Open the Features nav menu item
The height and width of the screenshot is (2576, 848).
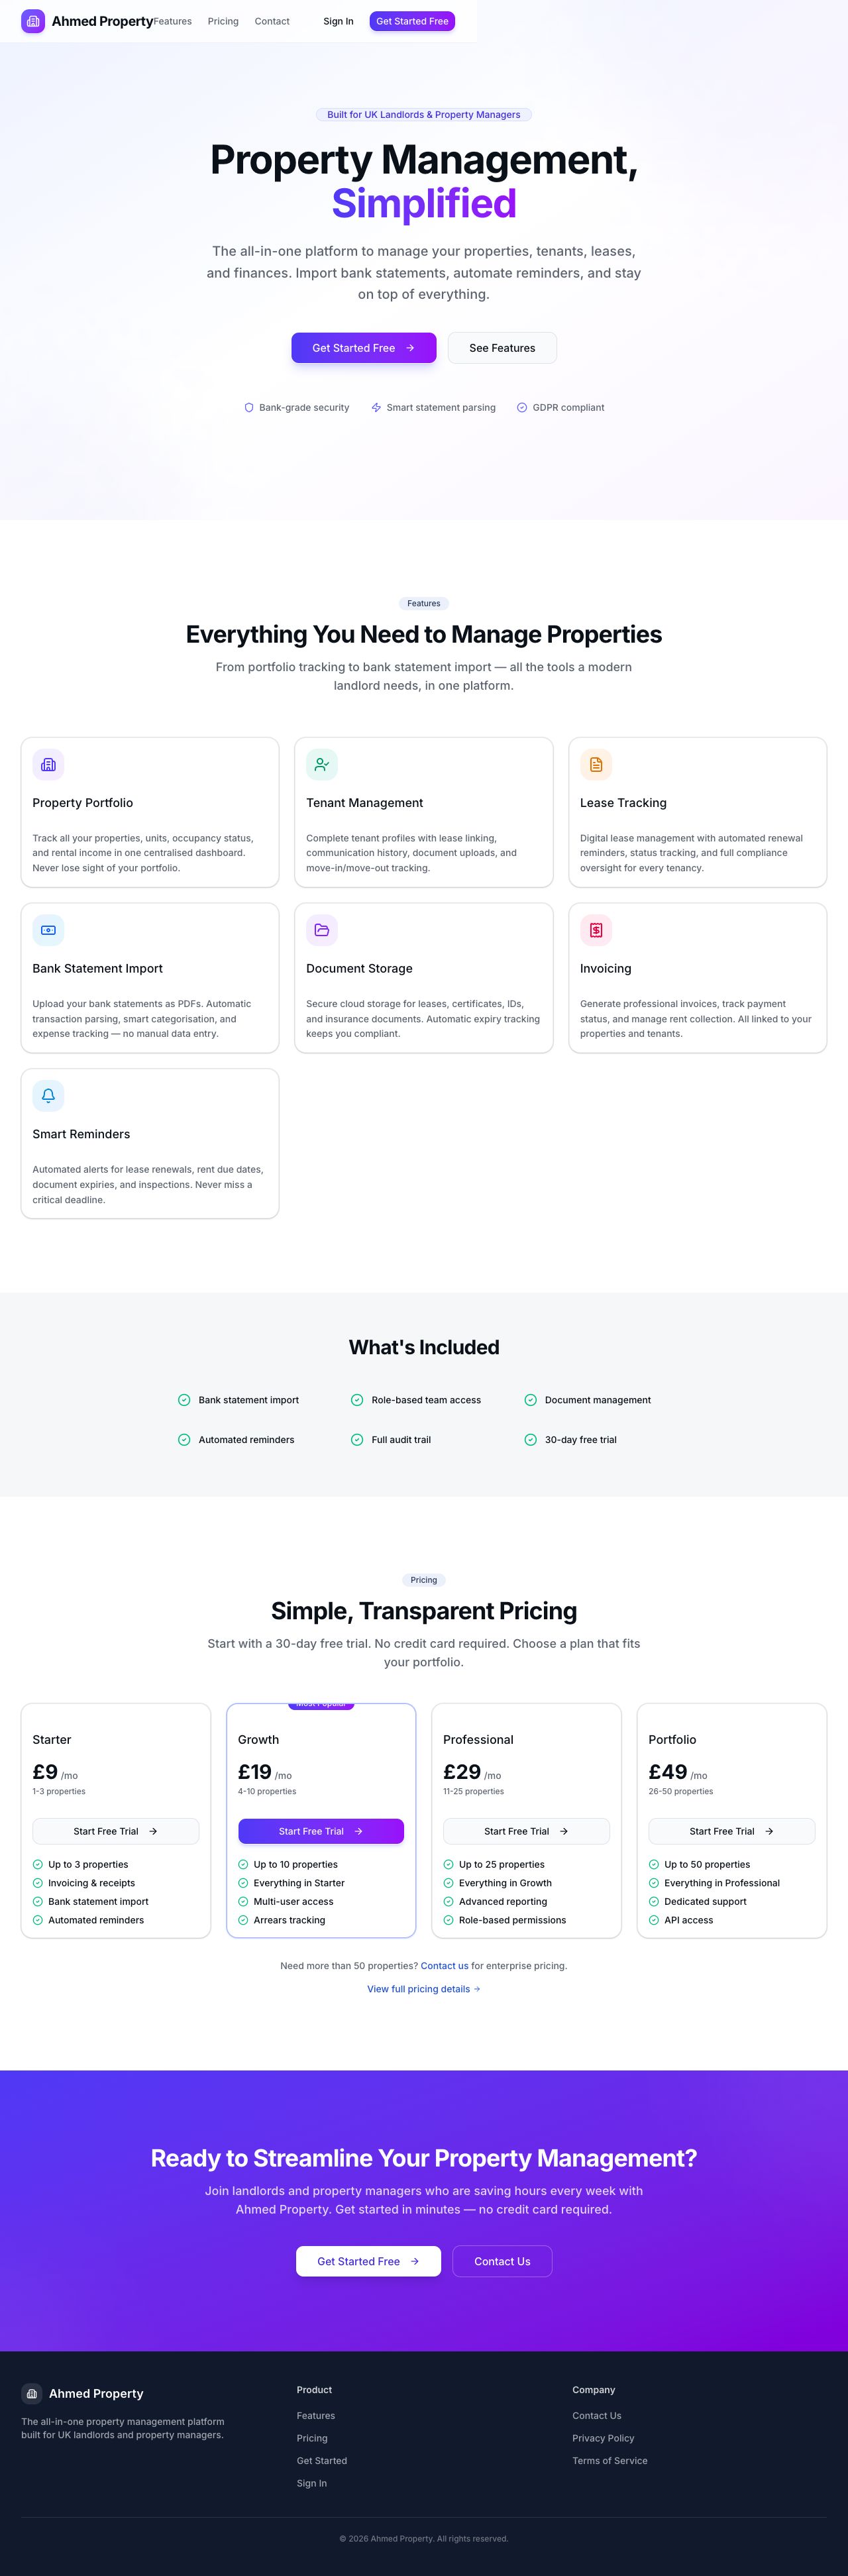(x=173, y=21)
